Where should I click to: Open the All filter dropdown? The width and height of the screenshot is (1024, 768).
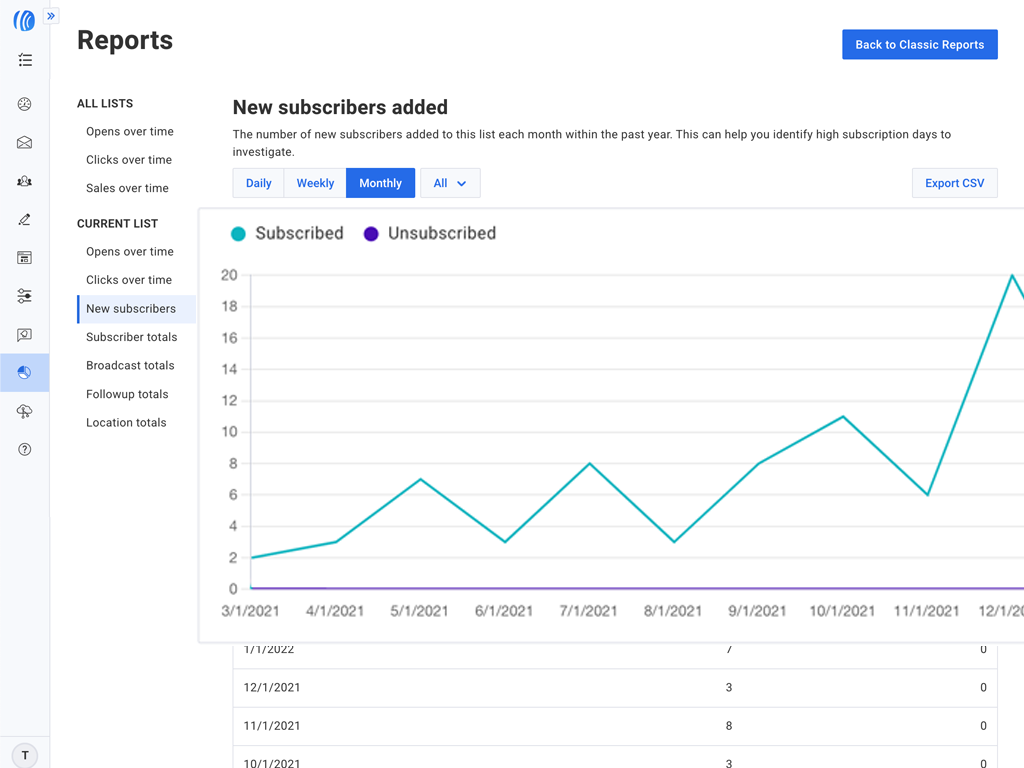coord(450,183)
